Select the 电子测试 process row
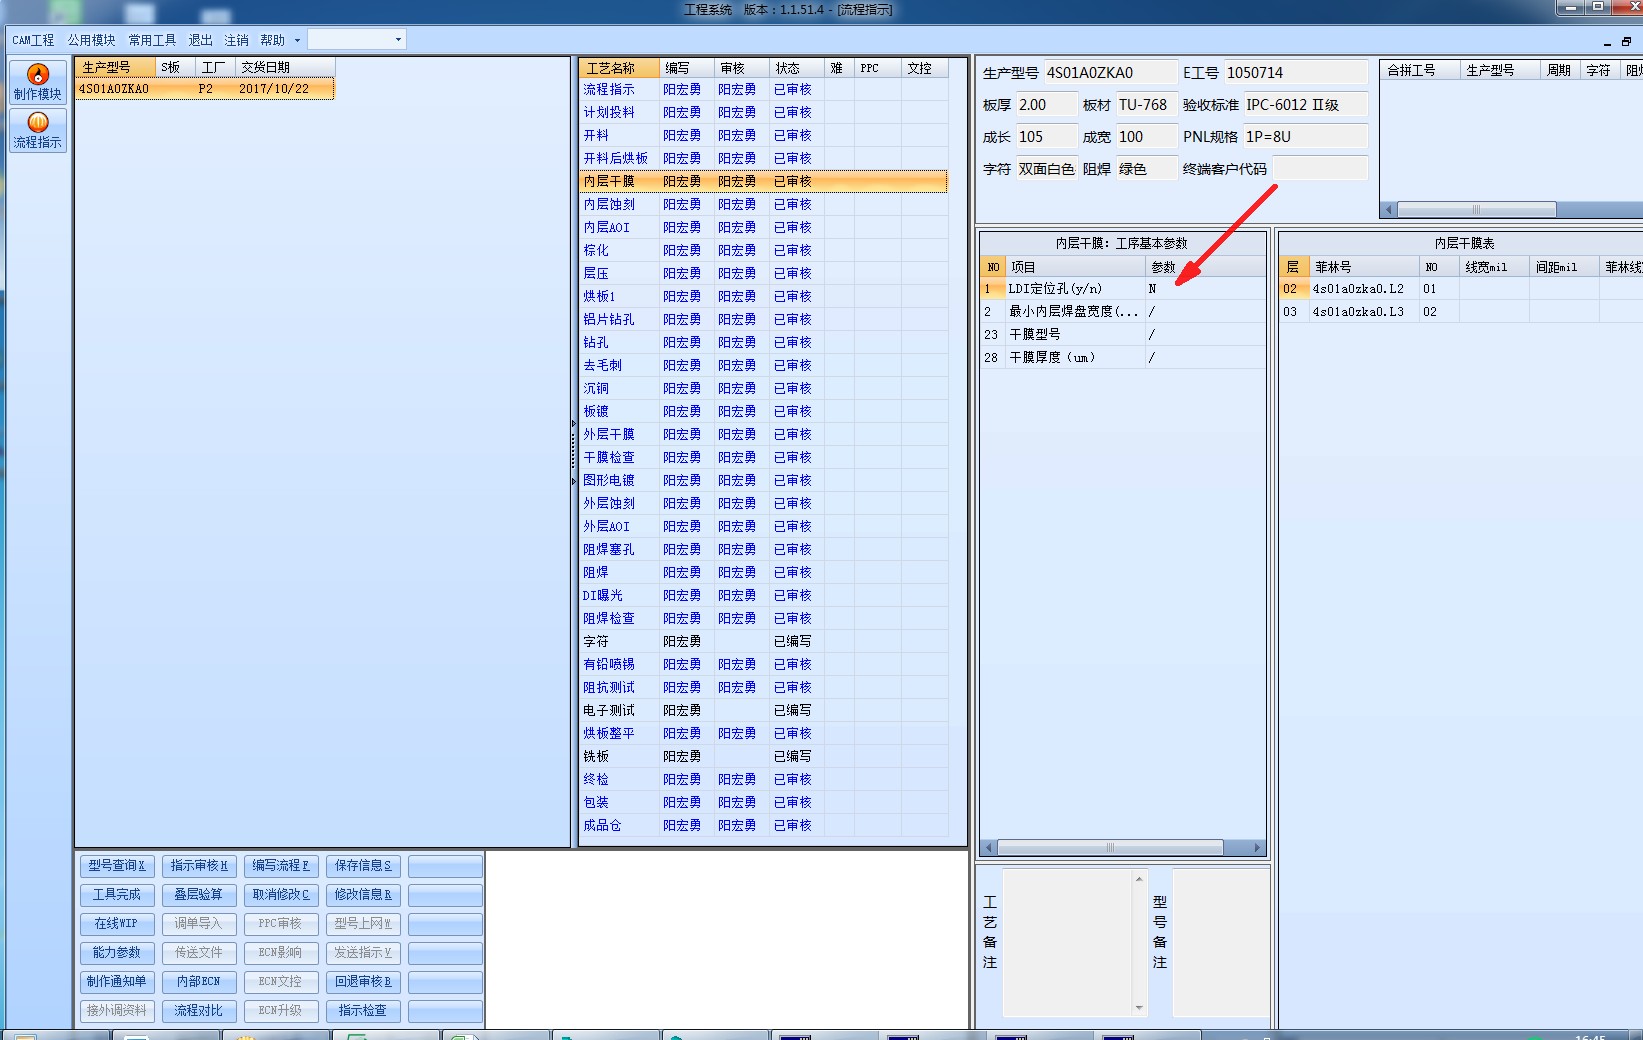 pyautogui.click(x=763, y=710)
